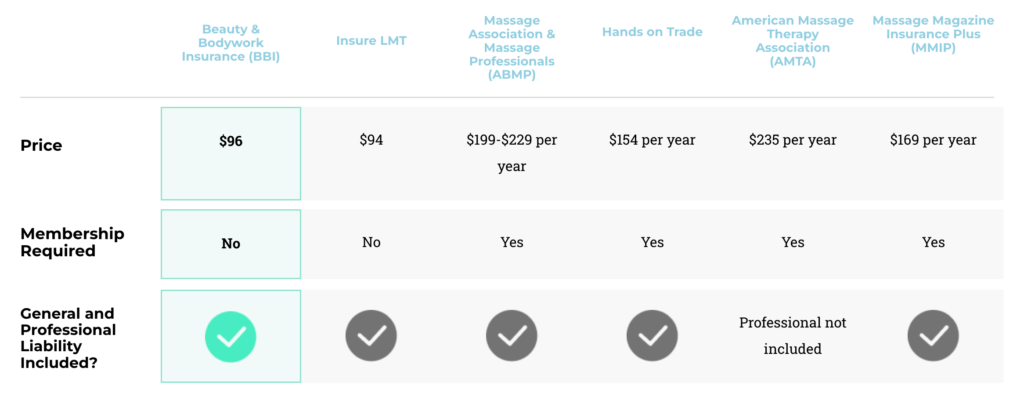Click the gray checkmark in MMIP column
The image size is (1024, 393).
tap(933, 336)
